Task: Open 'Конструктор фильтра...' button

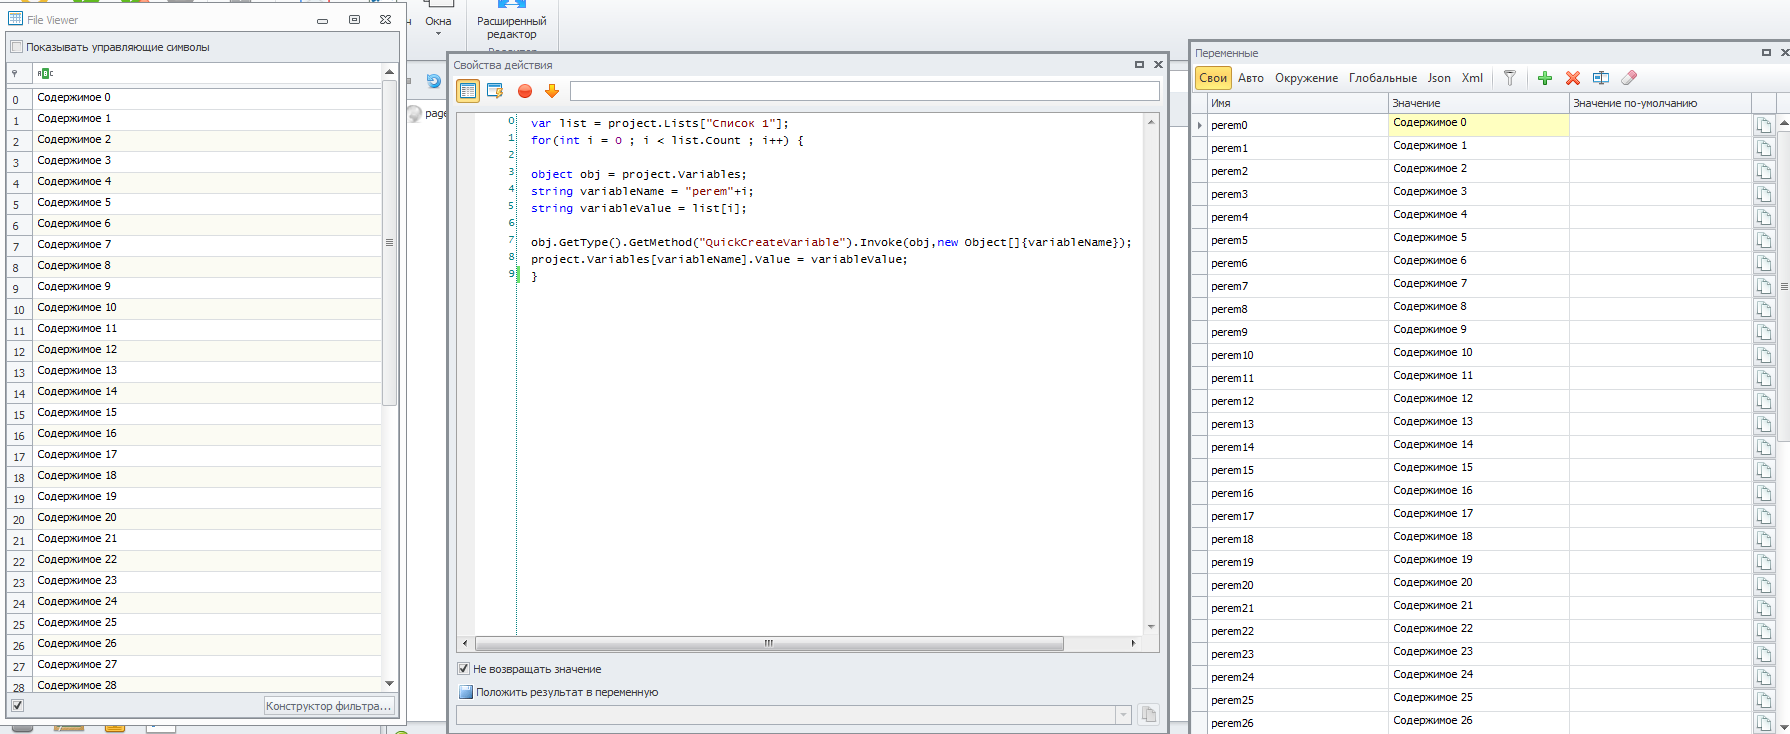Action: 328,706
